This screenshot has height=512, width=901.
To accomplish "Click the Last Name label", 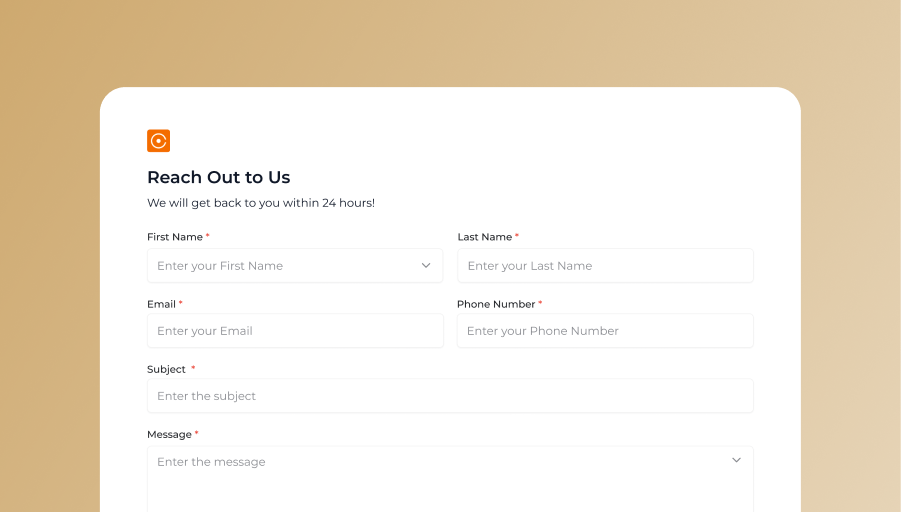I will point(484,237).
